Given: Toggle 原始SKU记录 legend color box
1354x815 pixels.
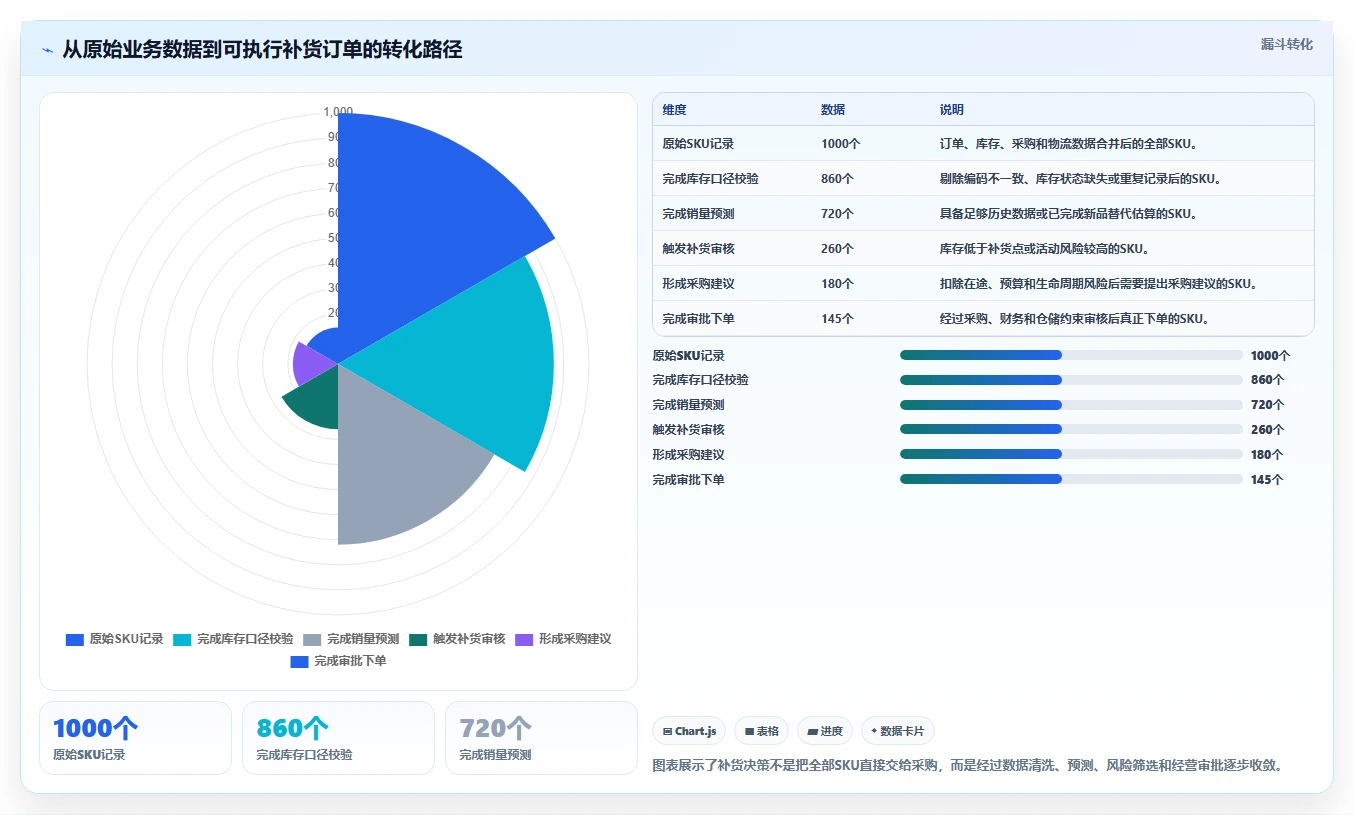Looking at the screenshot, I should (x=75, y=639).
